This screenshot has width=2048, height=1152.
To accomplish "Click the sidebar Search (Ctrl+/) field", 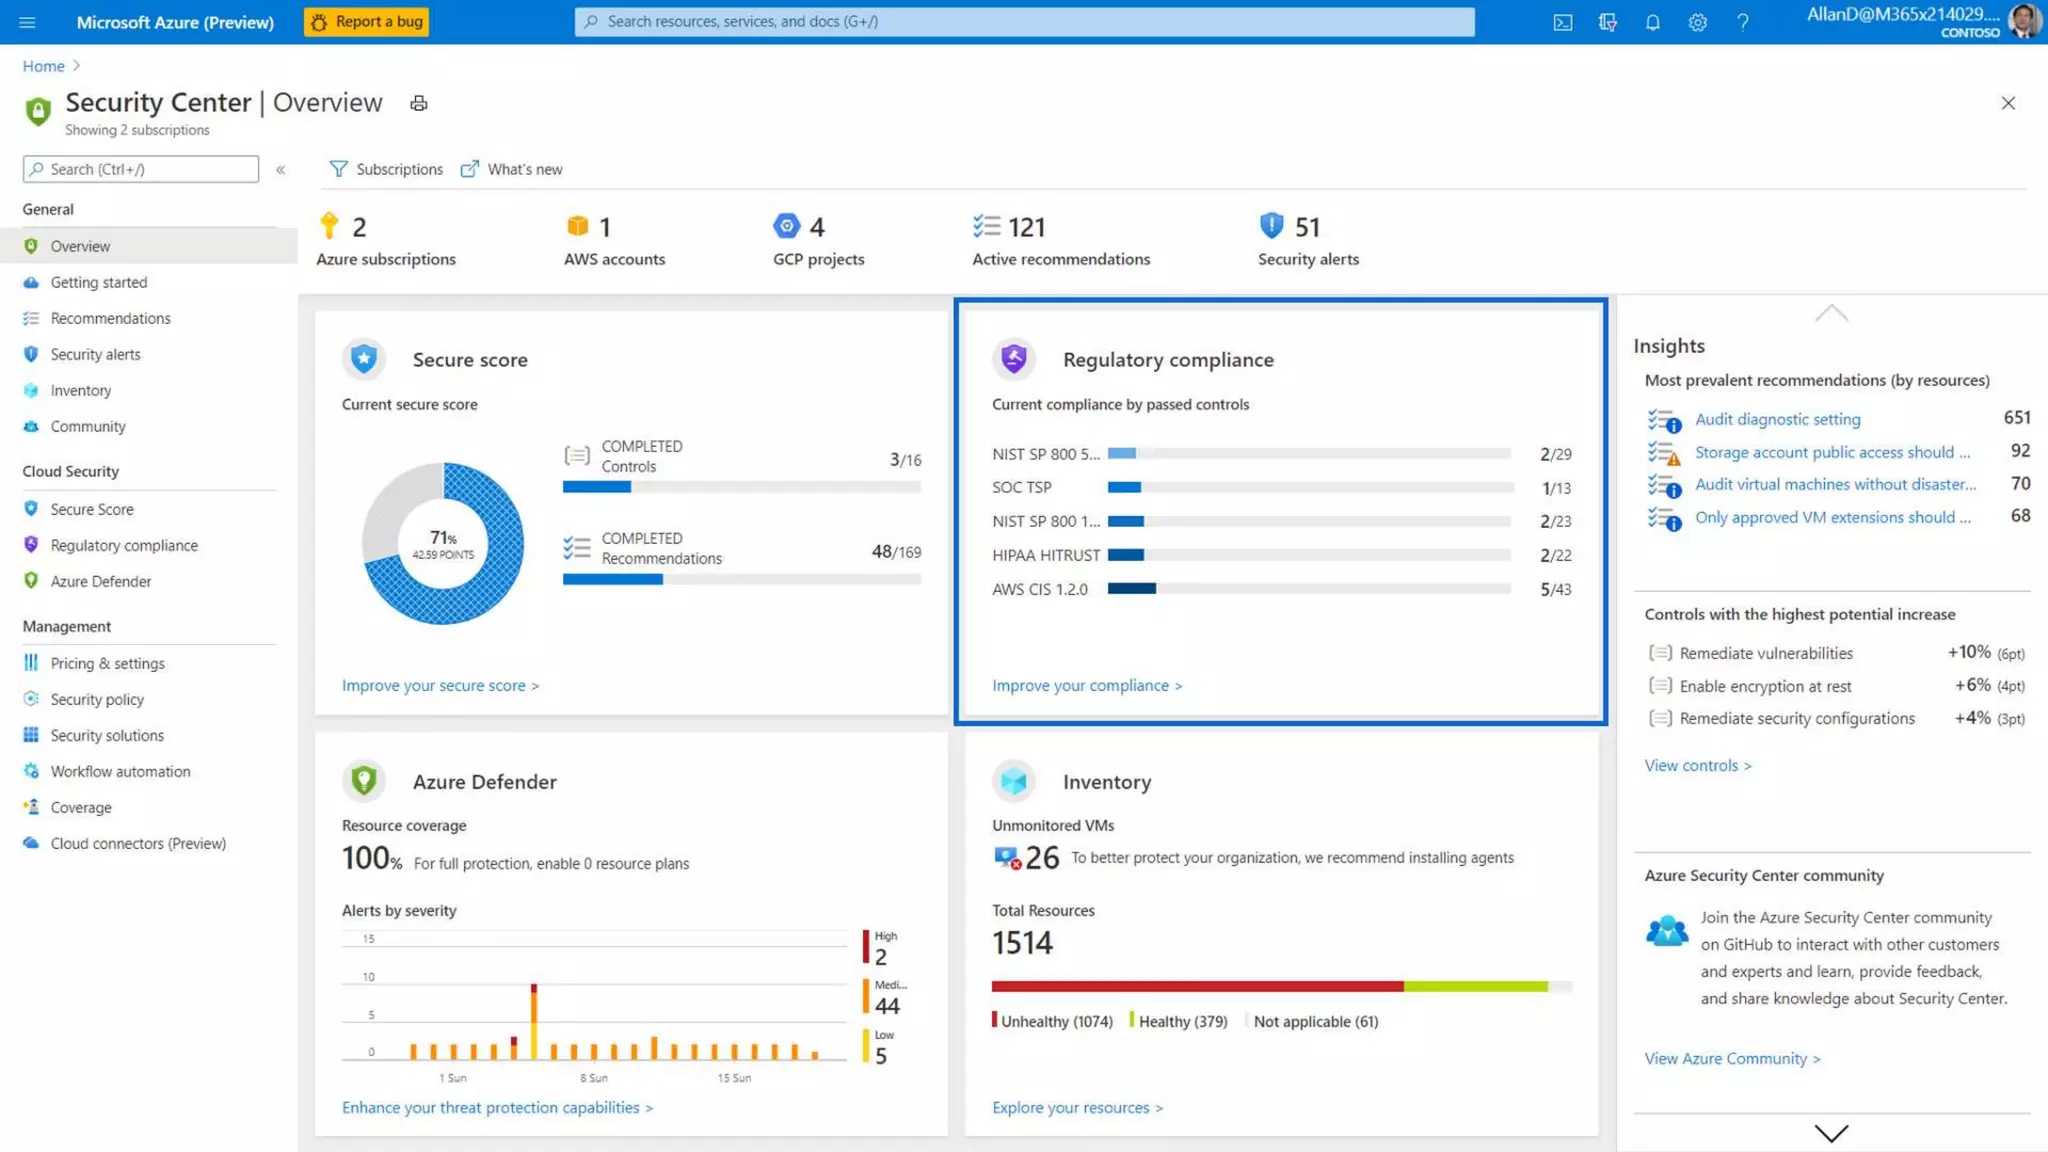I will 141,169.
